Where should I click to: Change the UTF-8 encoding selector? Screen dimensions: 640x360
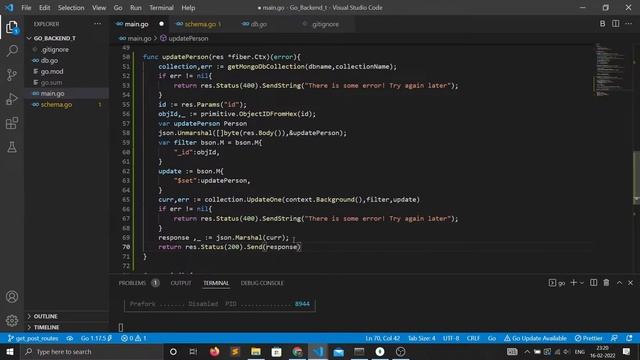pos(451,338)
